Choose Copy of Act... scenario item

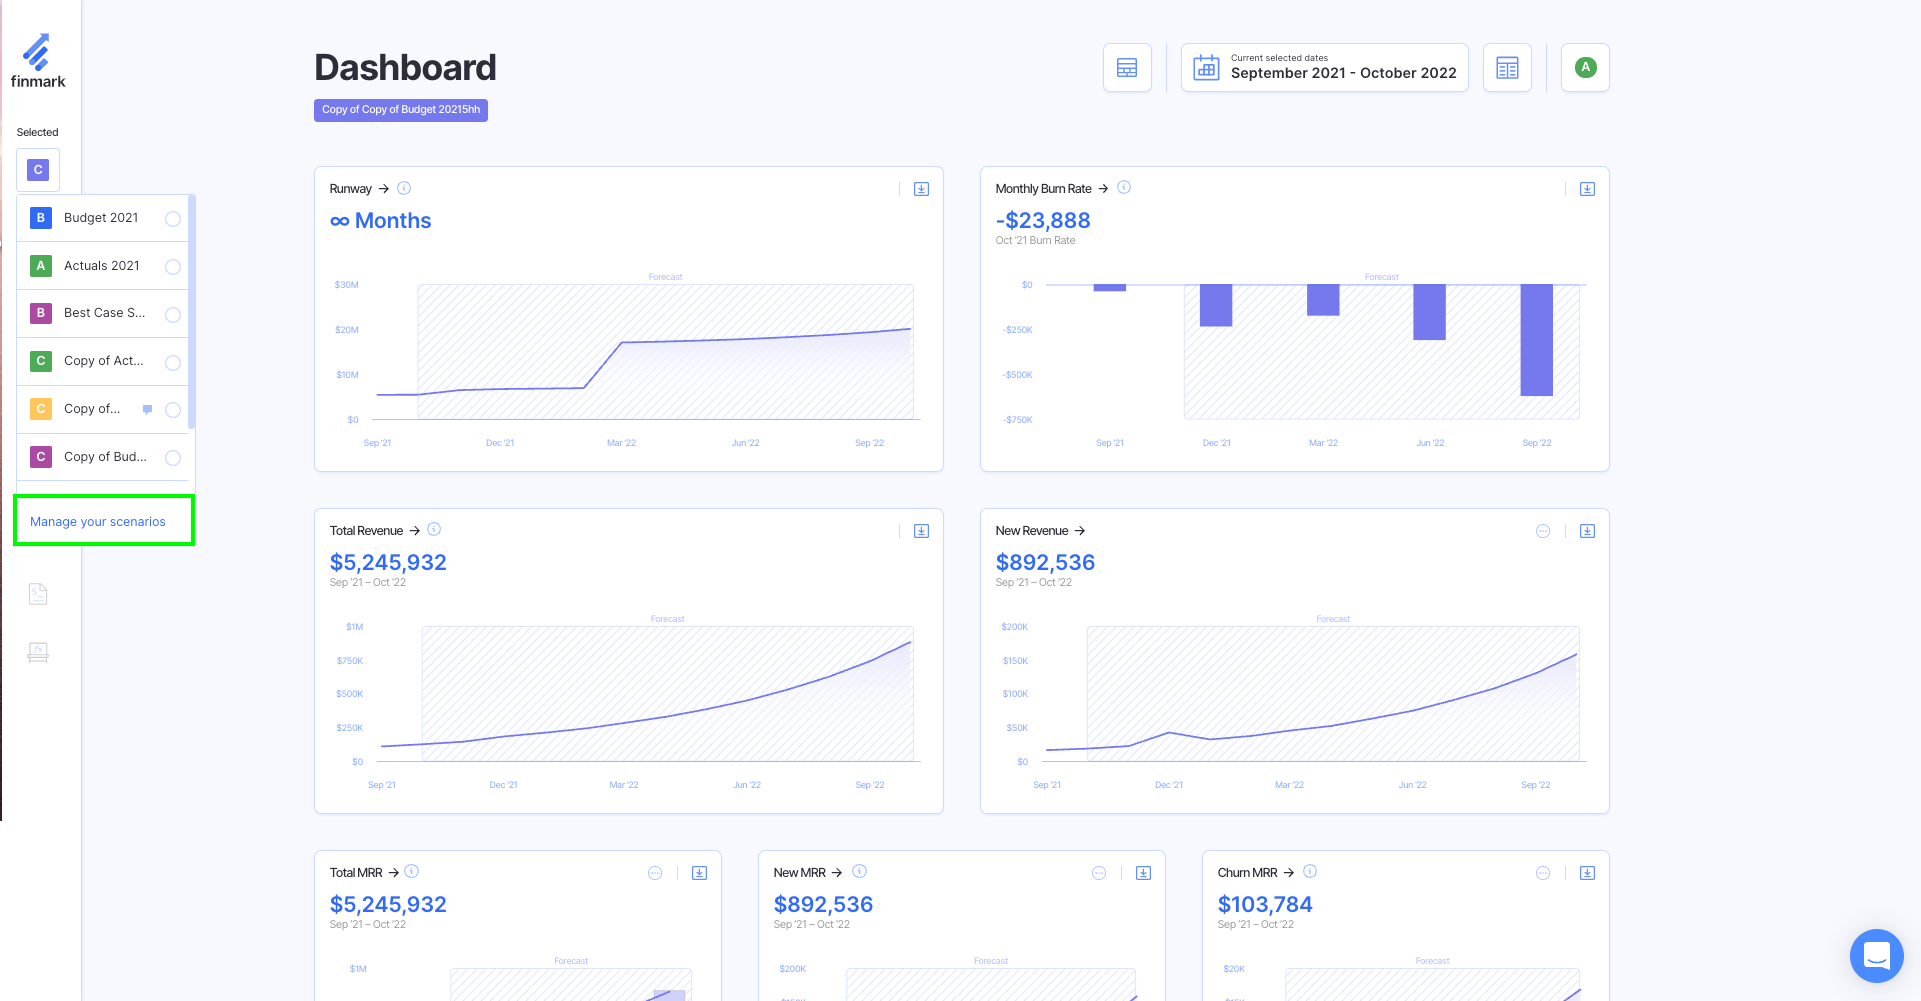pyautogui.click(x=103, y=361)
